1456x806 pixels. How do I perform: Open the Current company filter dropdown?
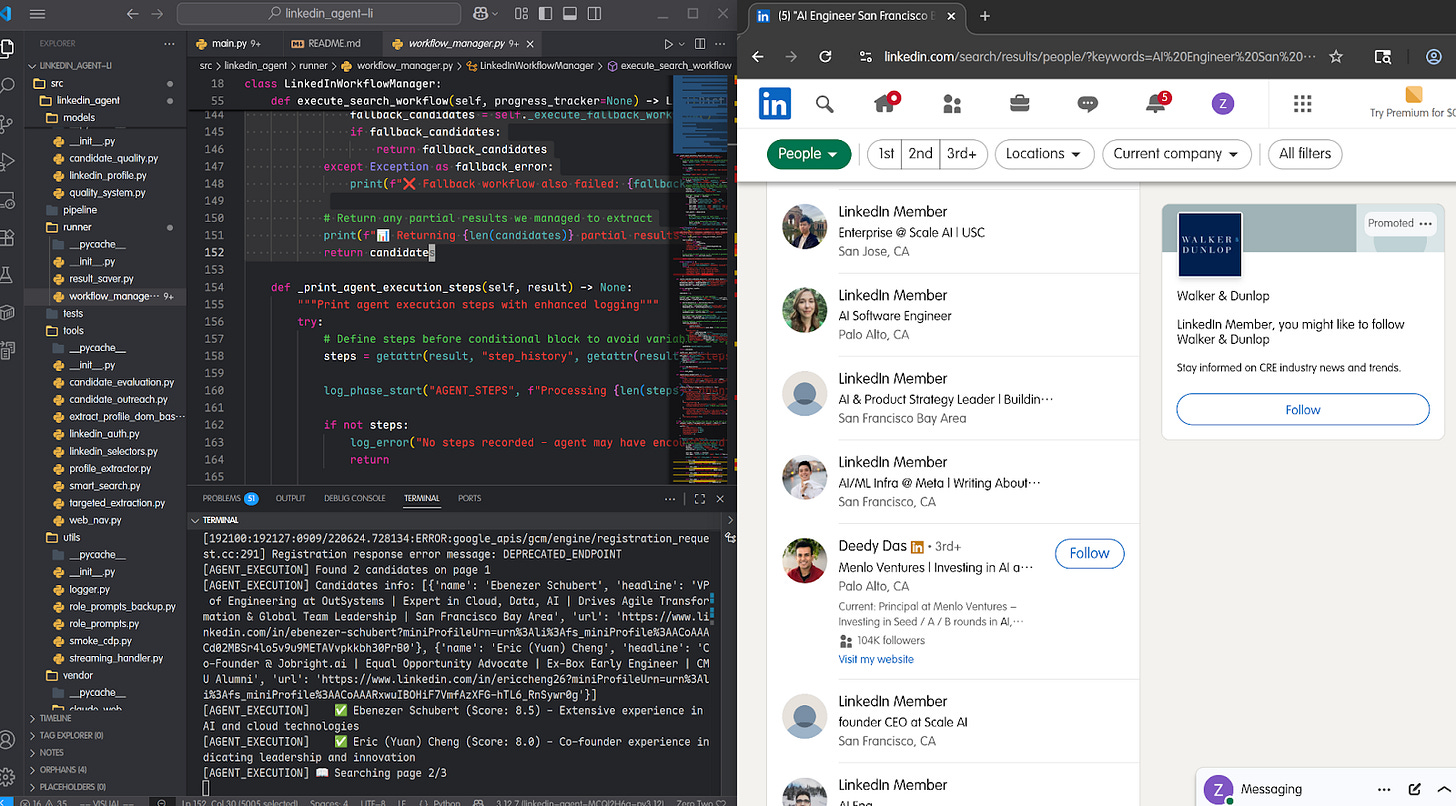1176,153
